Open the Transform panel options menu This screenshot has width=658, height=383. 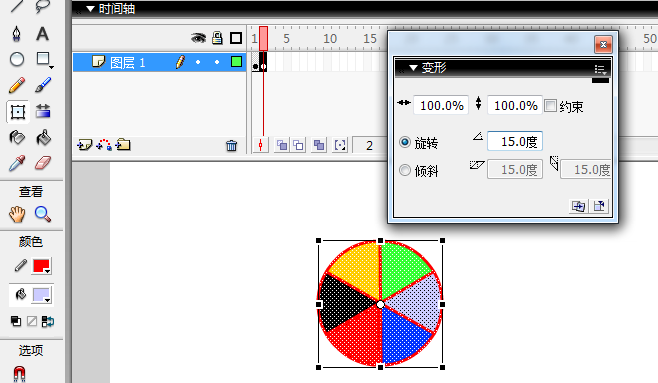coord(600,69)
